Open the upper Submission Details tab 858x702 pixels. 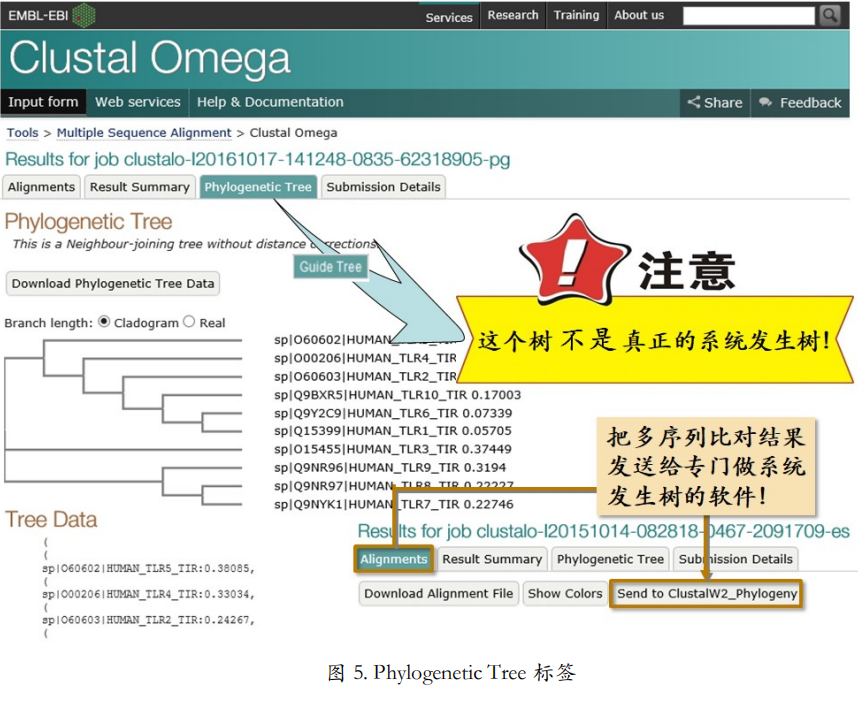384,187
